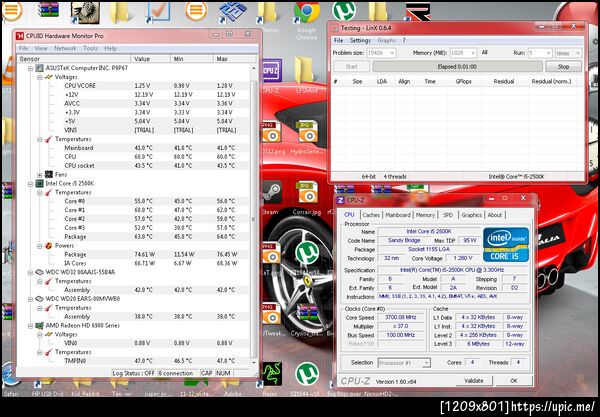Select the TMPIN0 temperature row
This screenshot has width=600, height=417.
coord(133,361)
